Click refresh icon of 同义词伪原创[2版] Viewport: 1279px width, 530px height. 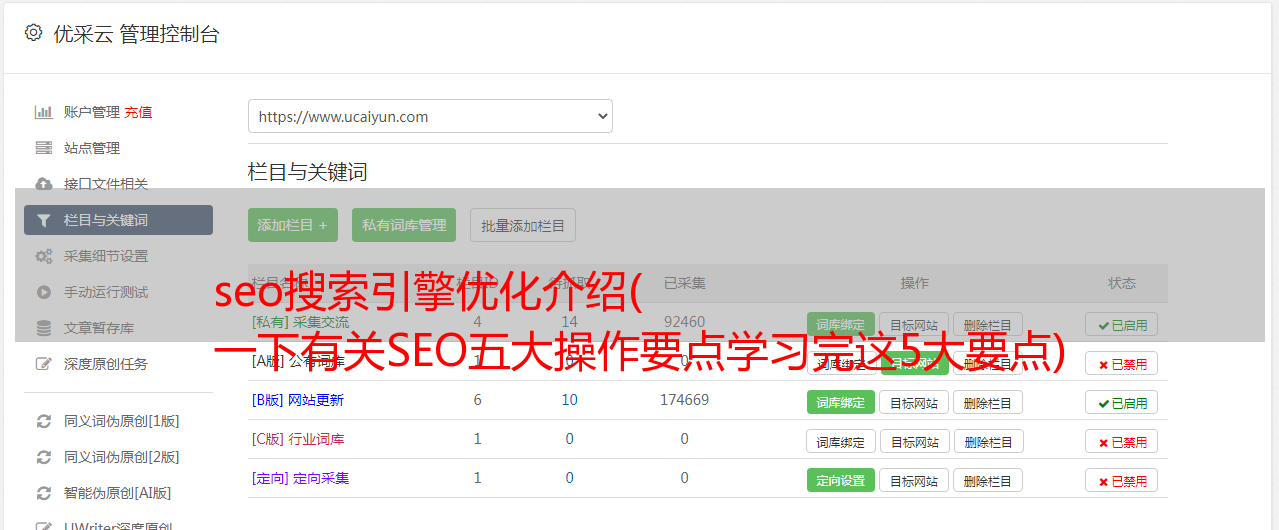(x=44, y=457)
